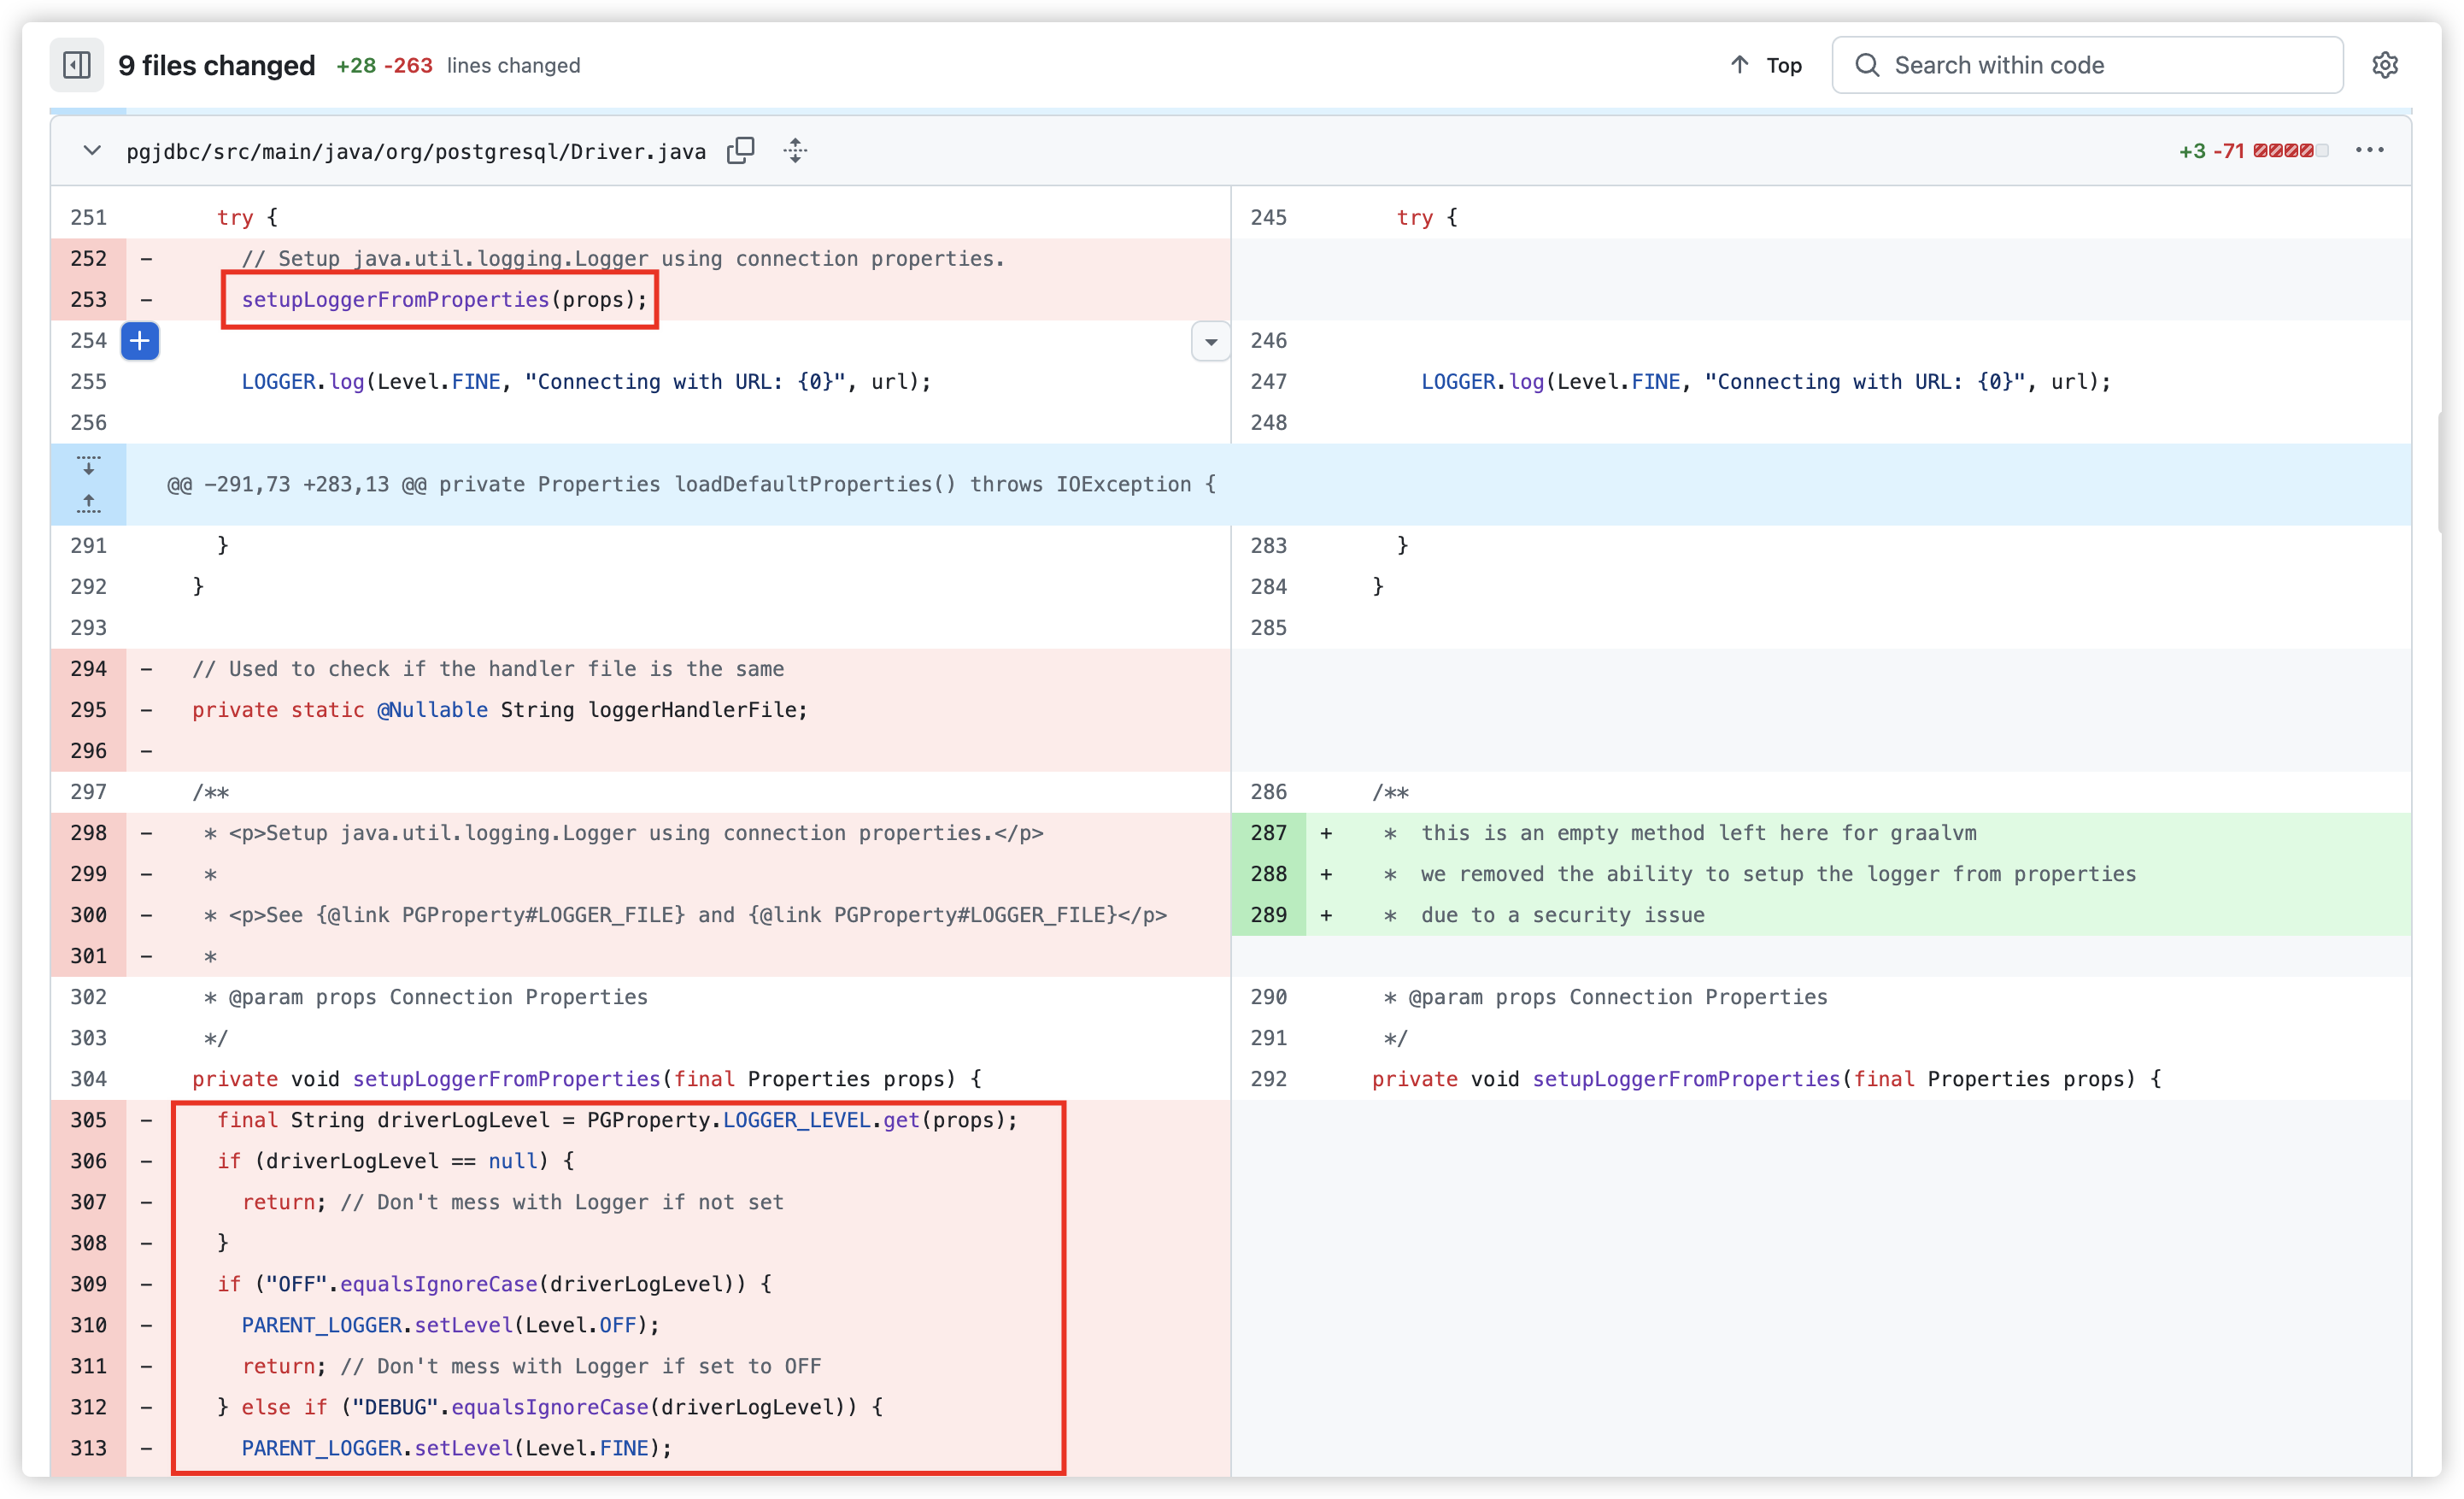Image resolution: width=2464 pixels, height=1499 pixels.
Task: Click the search magnifier icon
Action: point(1866,65)
